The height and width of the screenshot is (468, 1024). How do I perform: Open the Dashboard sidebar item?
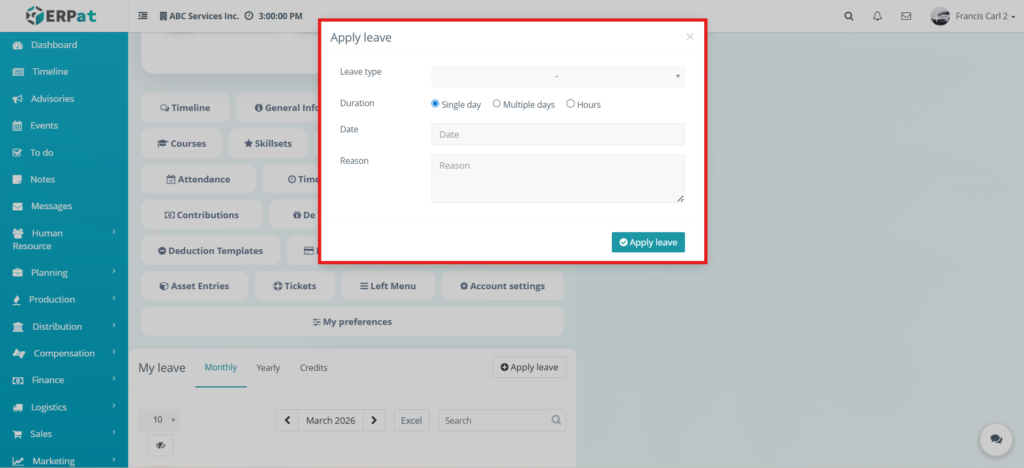(x=54, y=45)
